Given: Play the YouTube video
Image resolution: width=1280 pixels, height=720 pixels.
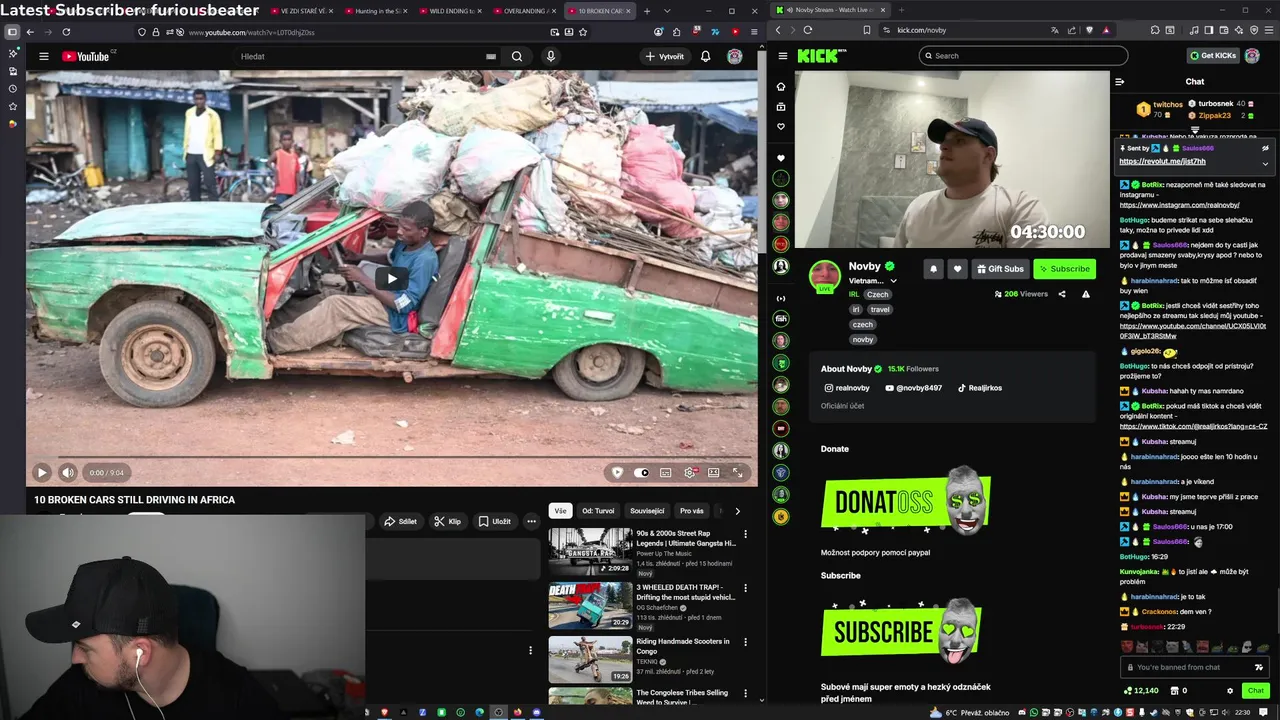Looking at the screenshot, I should point(41,472).
